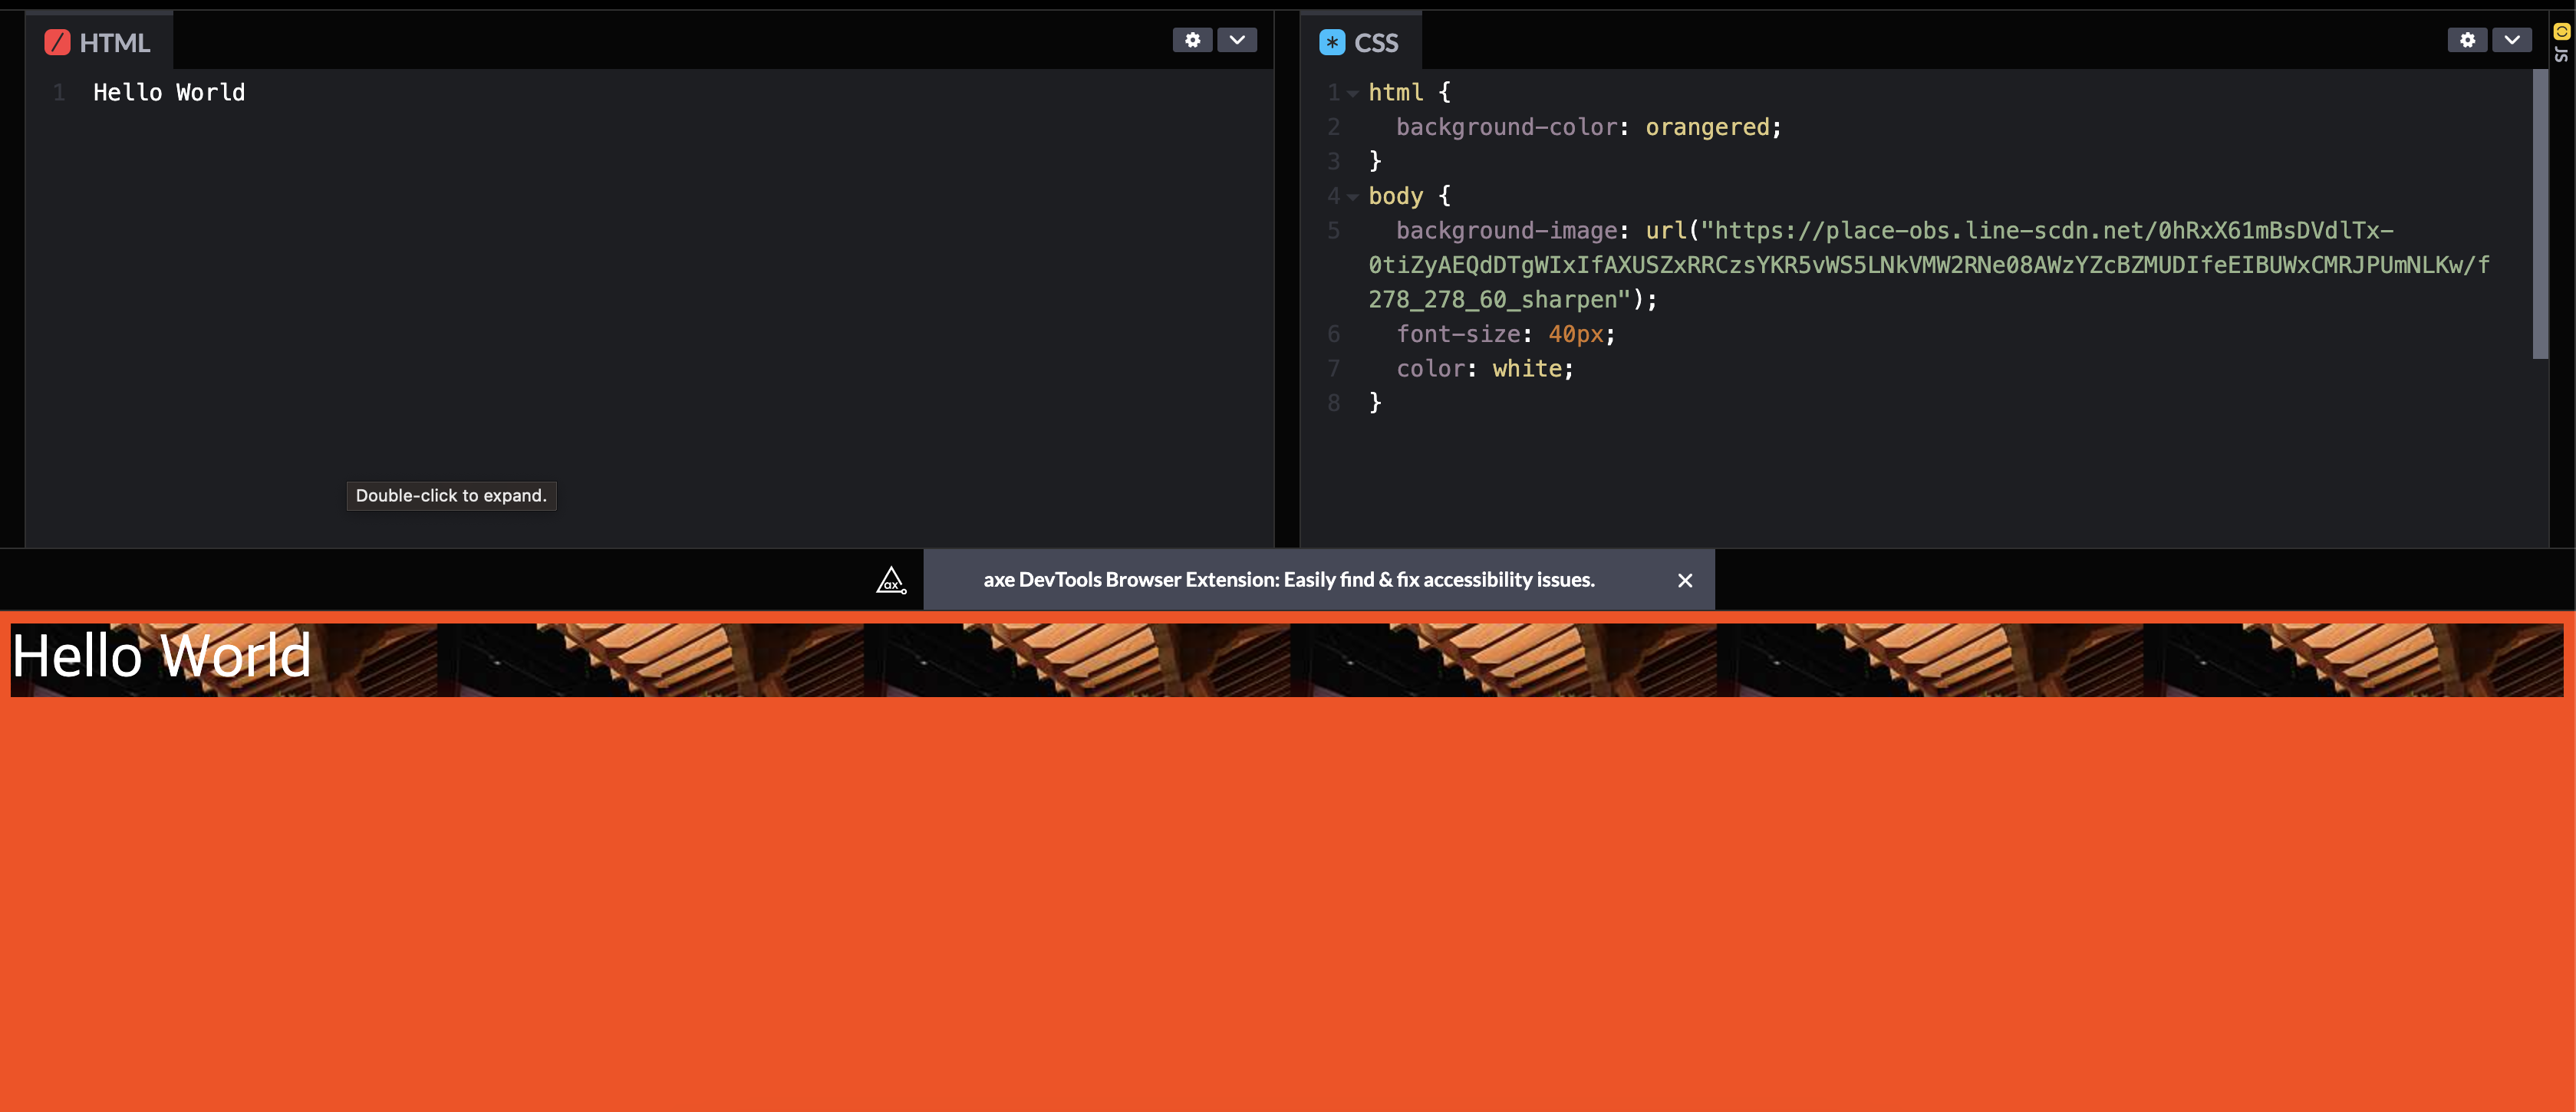Open the collapsed JS editor label
The height and width of the screenshot is (1112, 2576).
click(2561, 54)
